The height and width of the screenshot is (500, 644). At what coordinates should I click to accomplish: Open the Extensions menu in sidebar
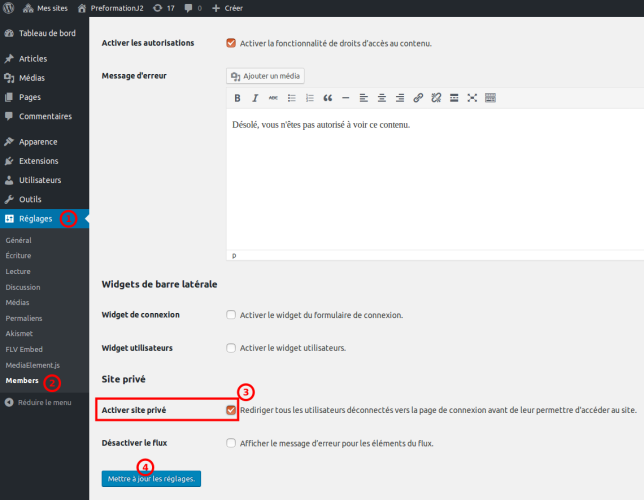tap(38, 161)
